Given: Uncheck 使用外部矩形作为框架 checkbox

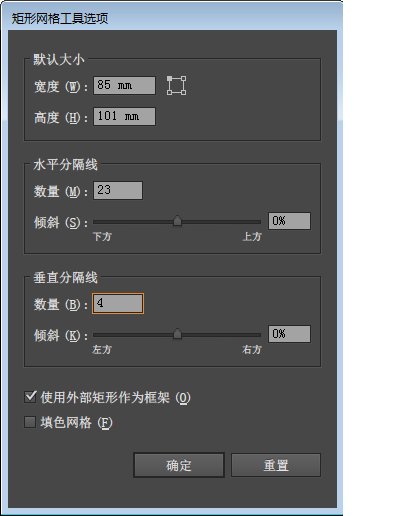Looking at the screenshot, I should tap(30, 397).
